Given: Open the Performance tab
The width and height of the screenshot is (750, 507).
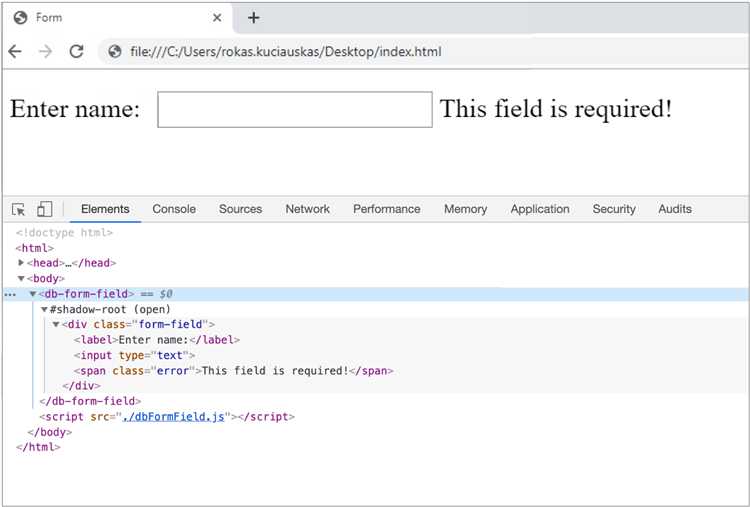Looking at the screenshot, I should 386,209.
